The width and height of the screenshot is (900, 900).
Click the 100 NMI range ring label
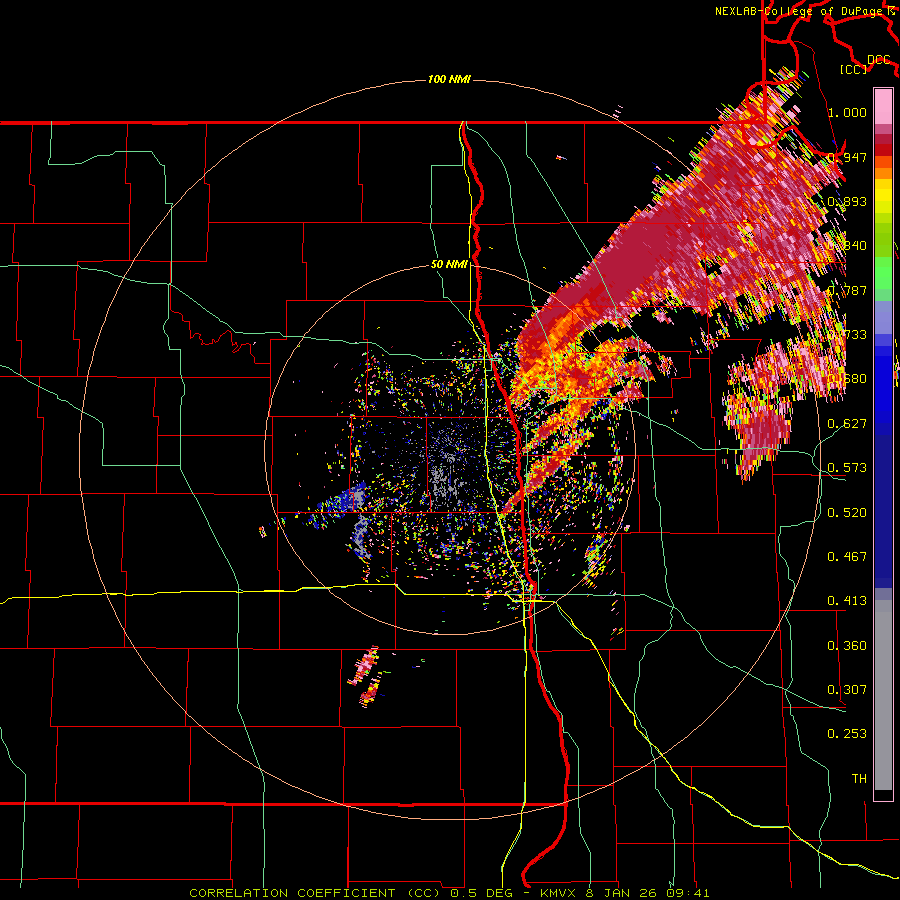(449, 79)
